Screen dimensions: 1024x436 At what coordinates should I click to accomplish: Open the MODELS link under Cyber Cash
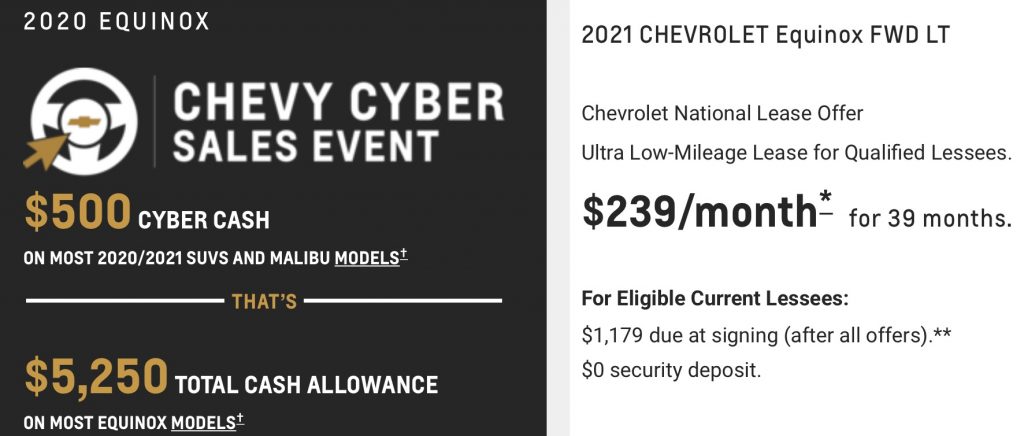(x=366, y=258)
